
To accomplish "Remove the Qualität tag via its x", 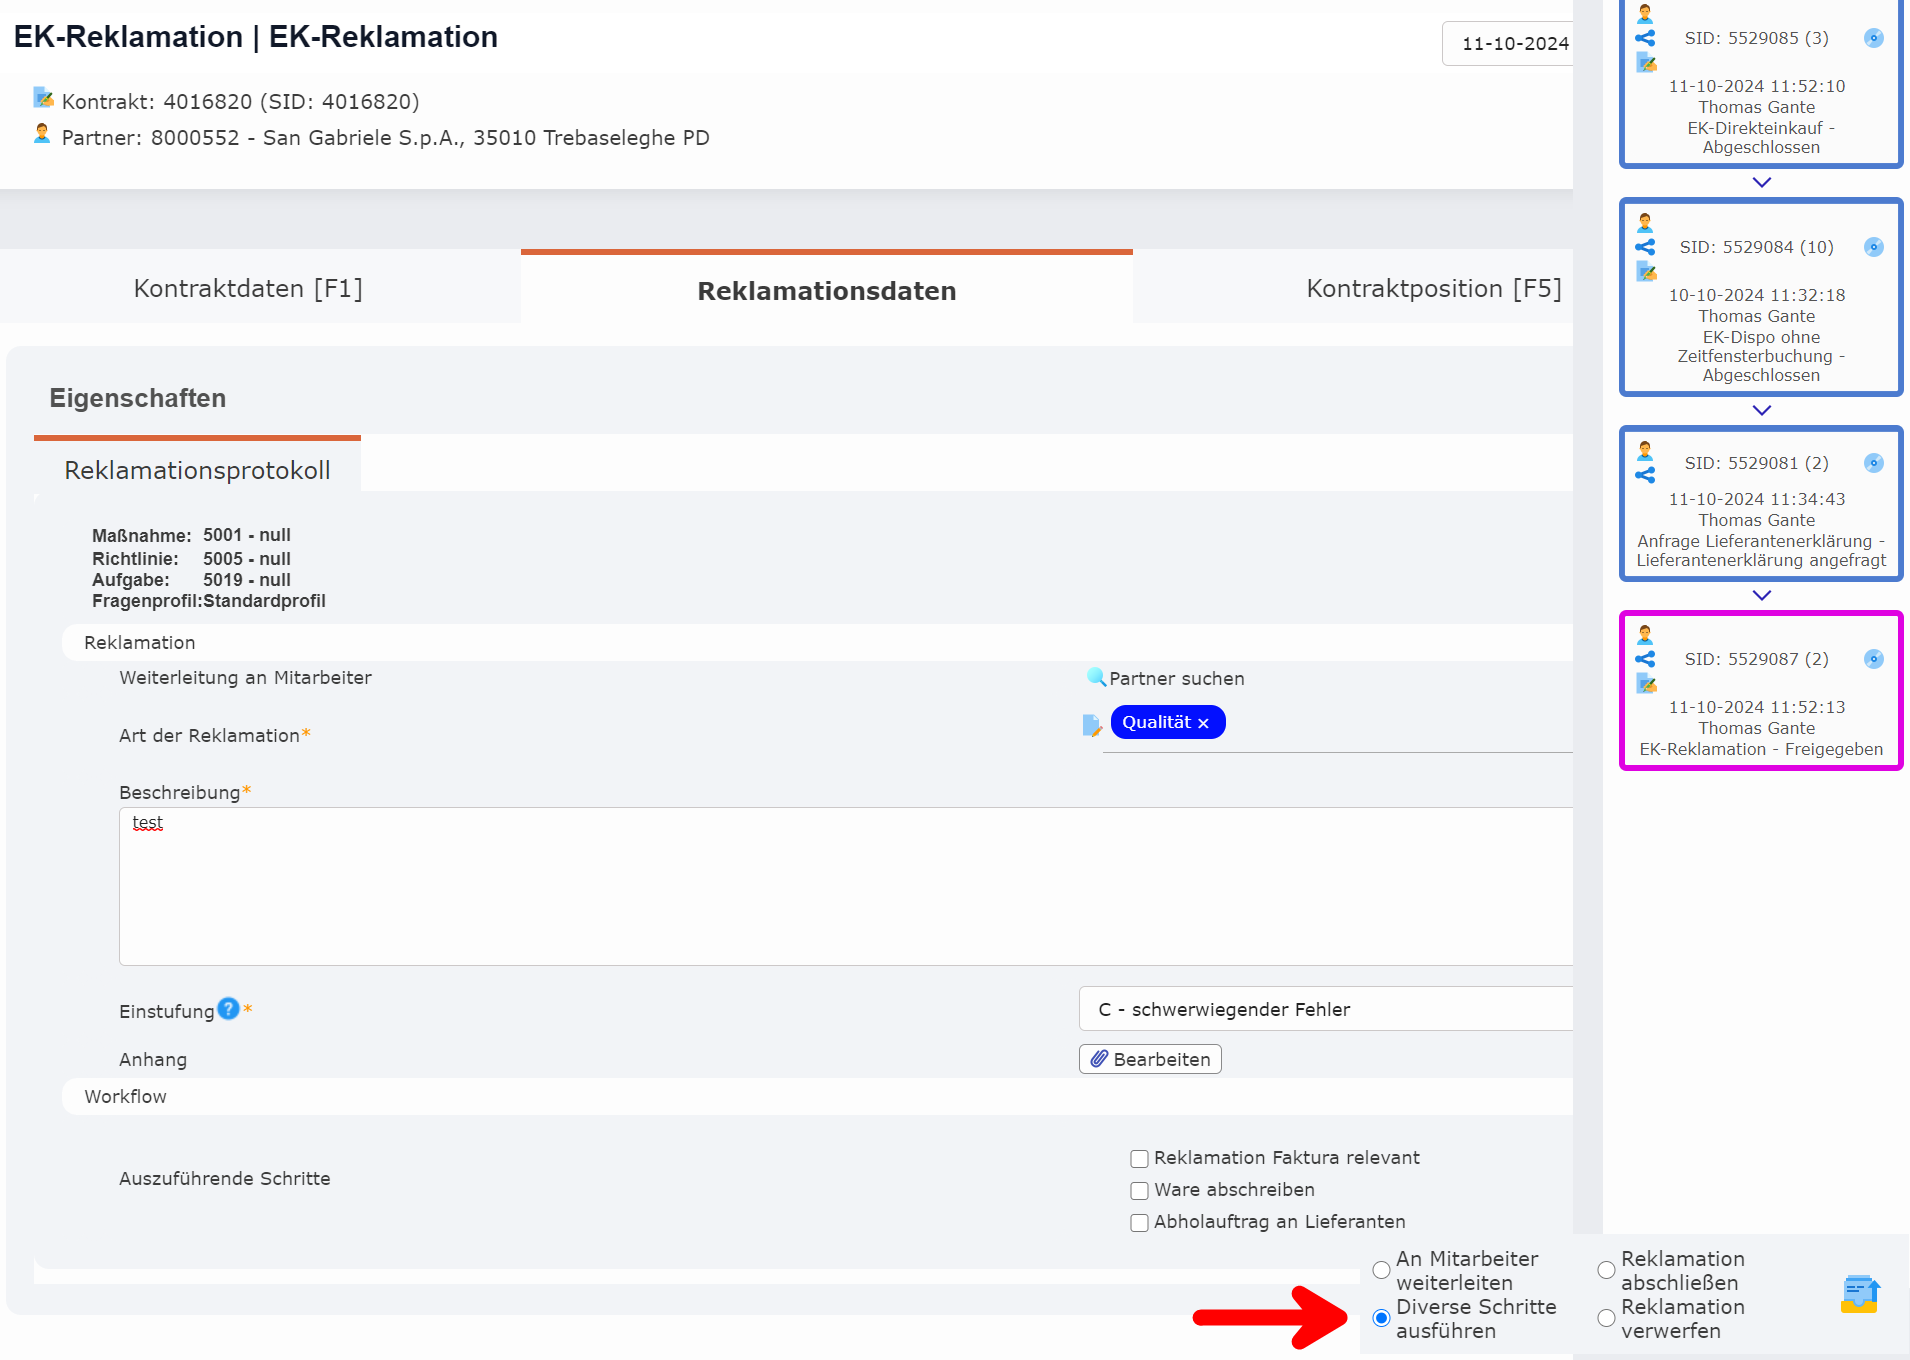I will point(1204,722).
